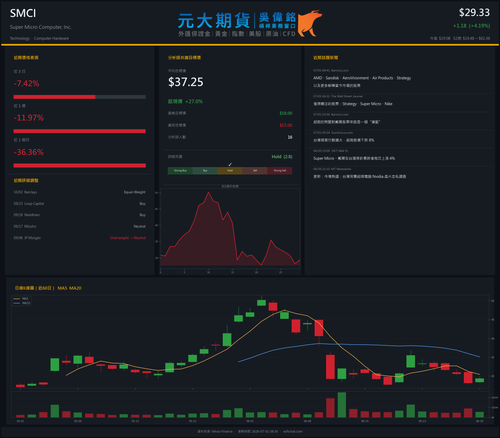Click the progress bar under -36.36%
The height and width of the screenshot is (438, 500).
80,165
